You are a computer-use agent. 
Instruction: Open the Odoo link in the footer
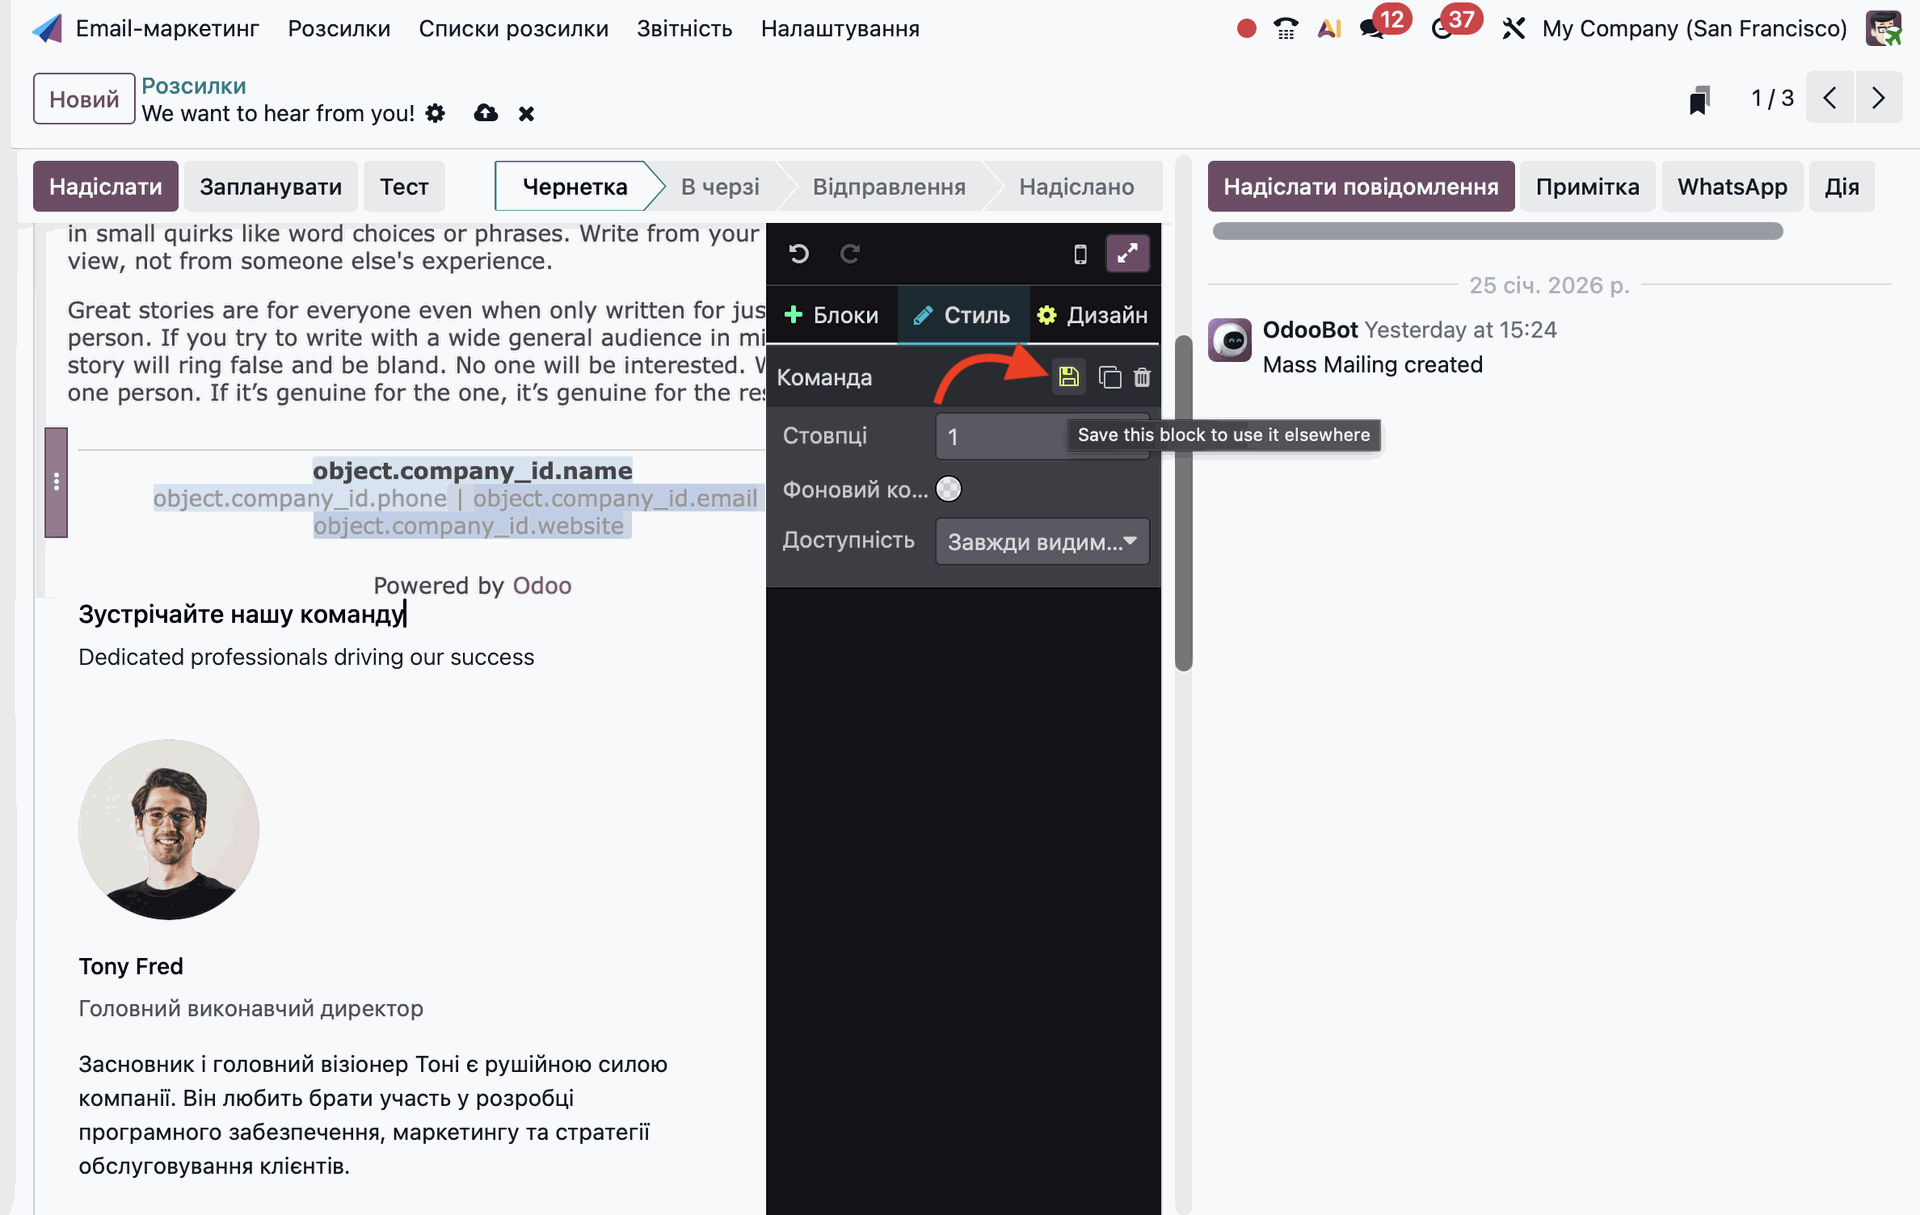pos(541,585)
